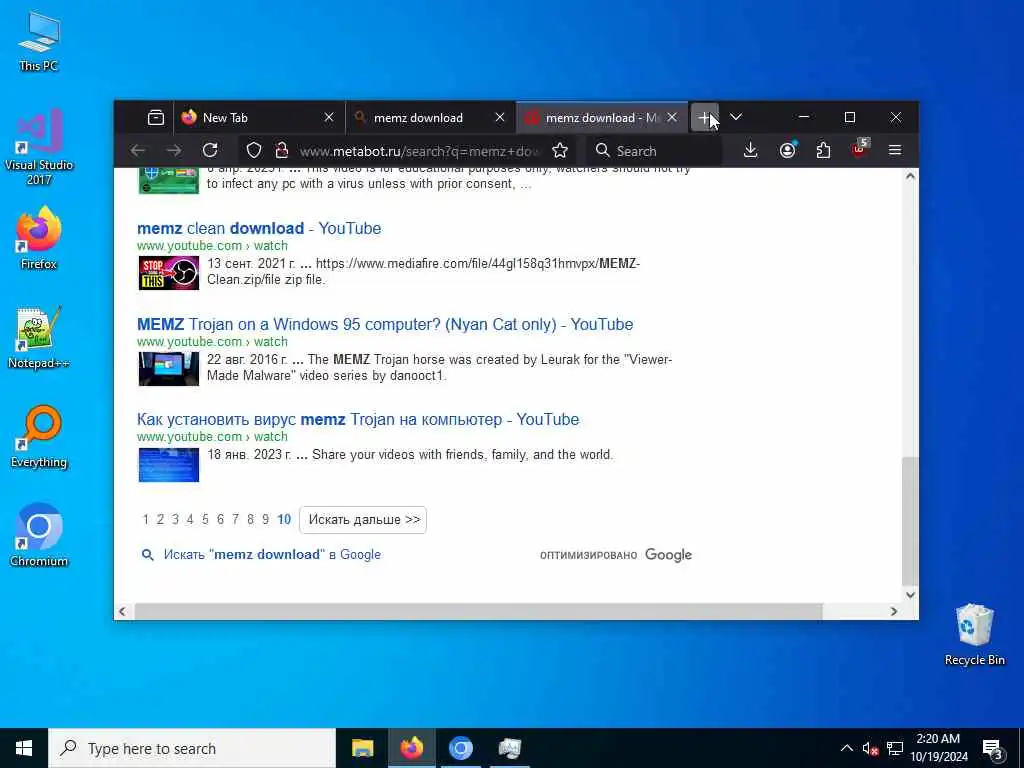1024x768 pixels.
Task: Reload the current page
Action: click(x=210, y=150)
